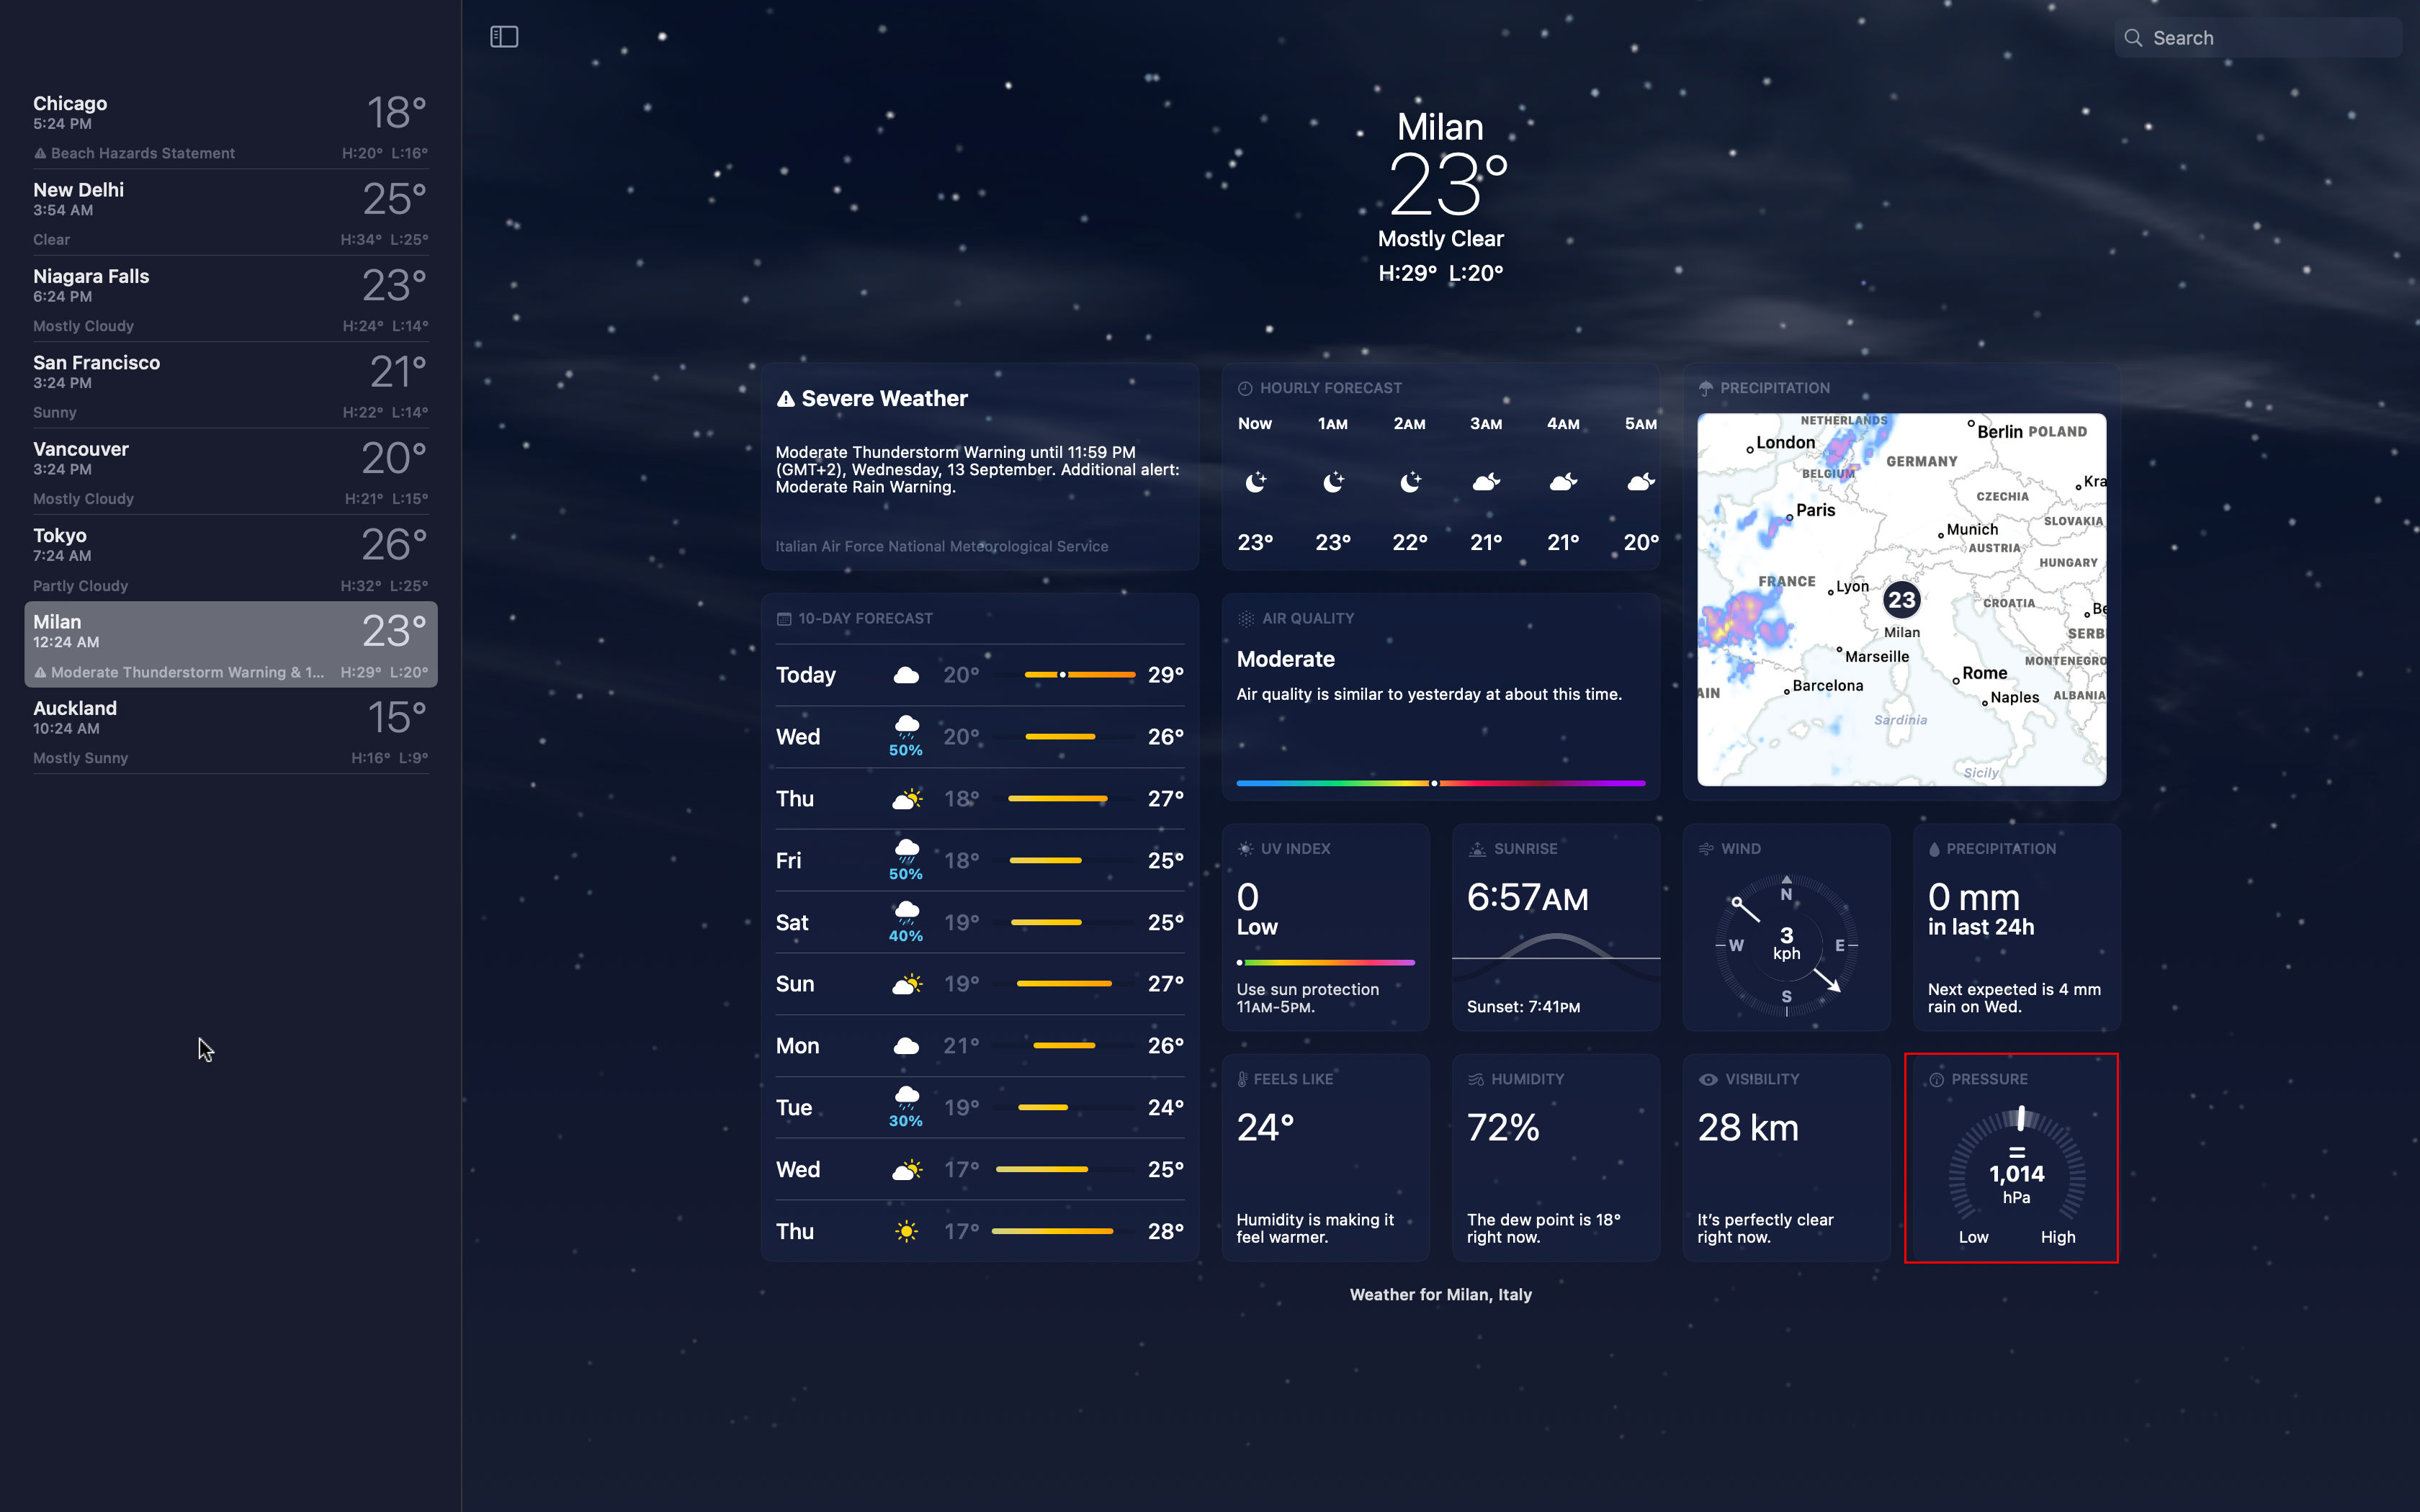Viewport: 2420px width, 1512px height.
Task: Open the UV Index card
Action: tap(1325, 927)
